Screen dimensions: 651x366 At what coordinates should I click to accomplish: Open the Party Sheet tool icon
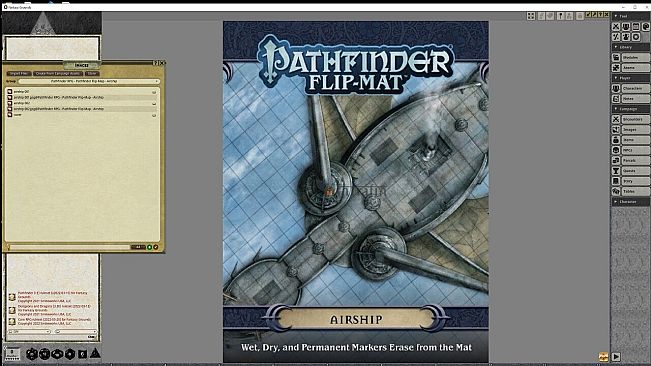click(626, 27)
